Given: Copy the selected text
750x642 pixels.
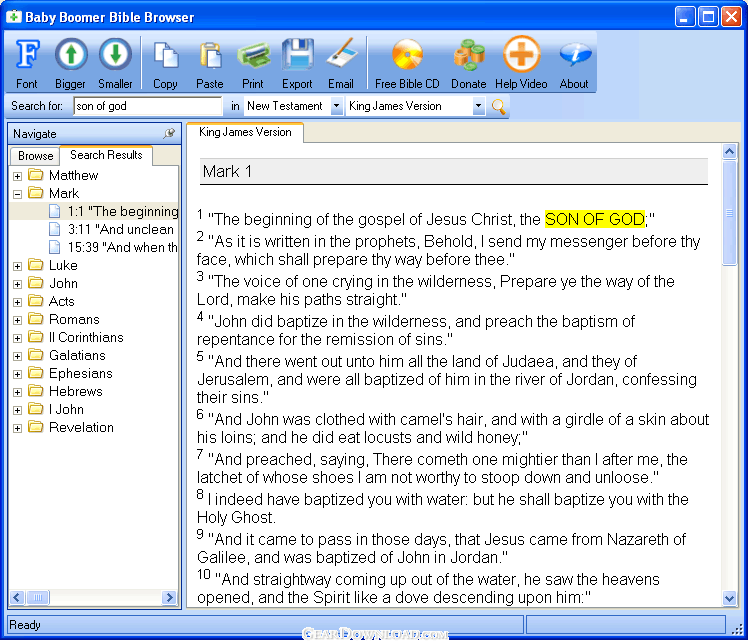Looking at the screenshot, I should point(165,63).
